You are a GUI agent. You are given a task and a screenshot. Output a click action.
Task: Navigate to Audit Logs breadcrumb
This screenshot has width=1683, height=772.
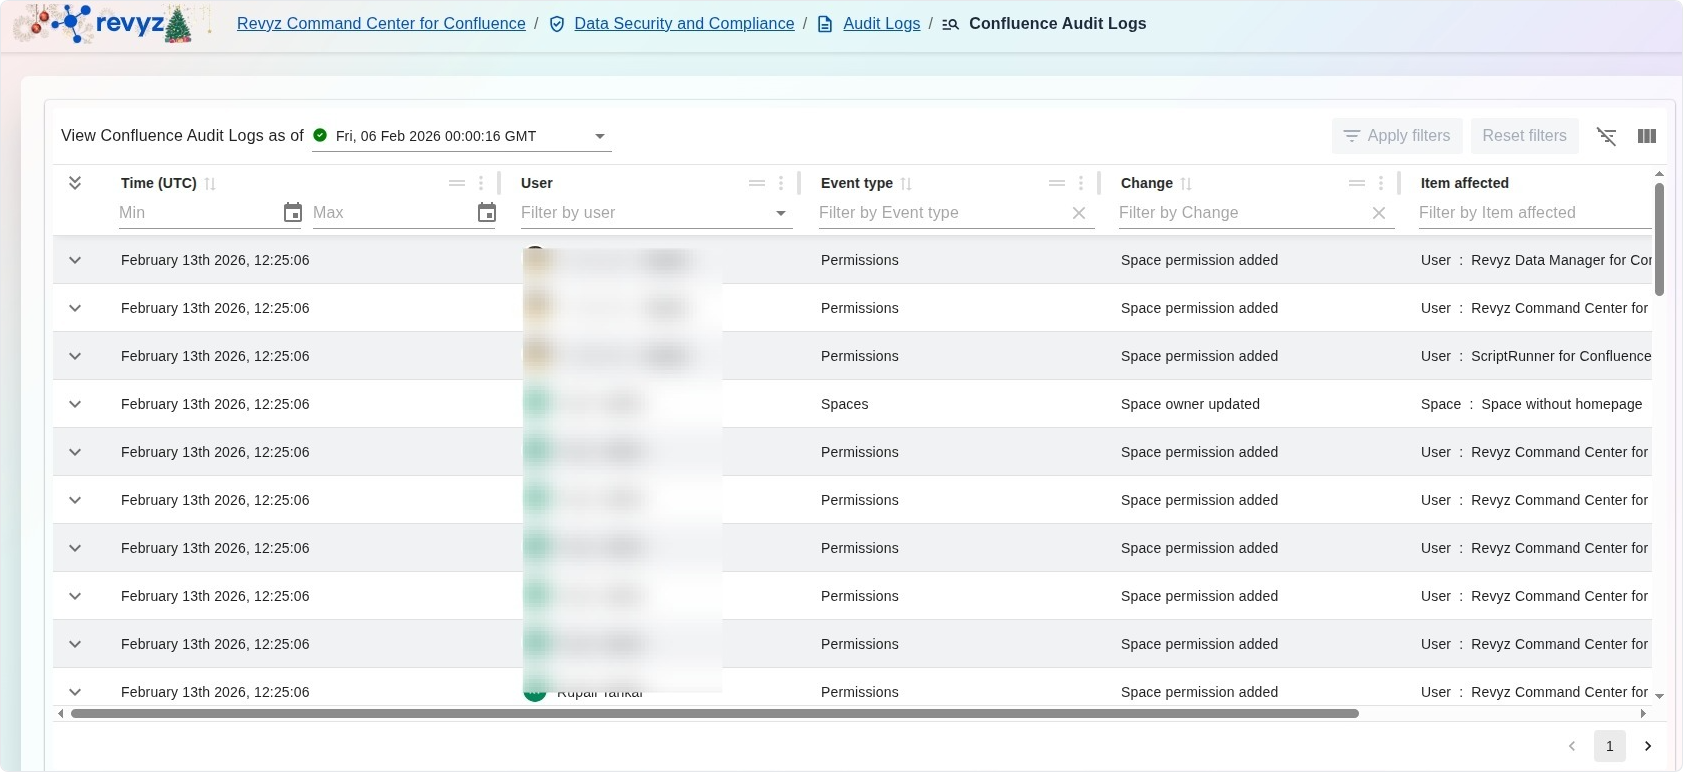pyautogui.click(x=881, y=24)
